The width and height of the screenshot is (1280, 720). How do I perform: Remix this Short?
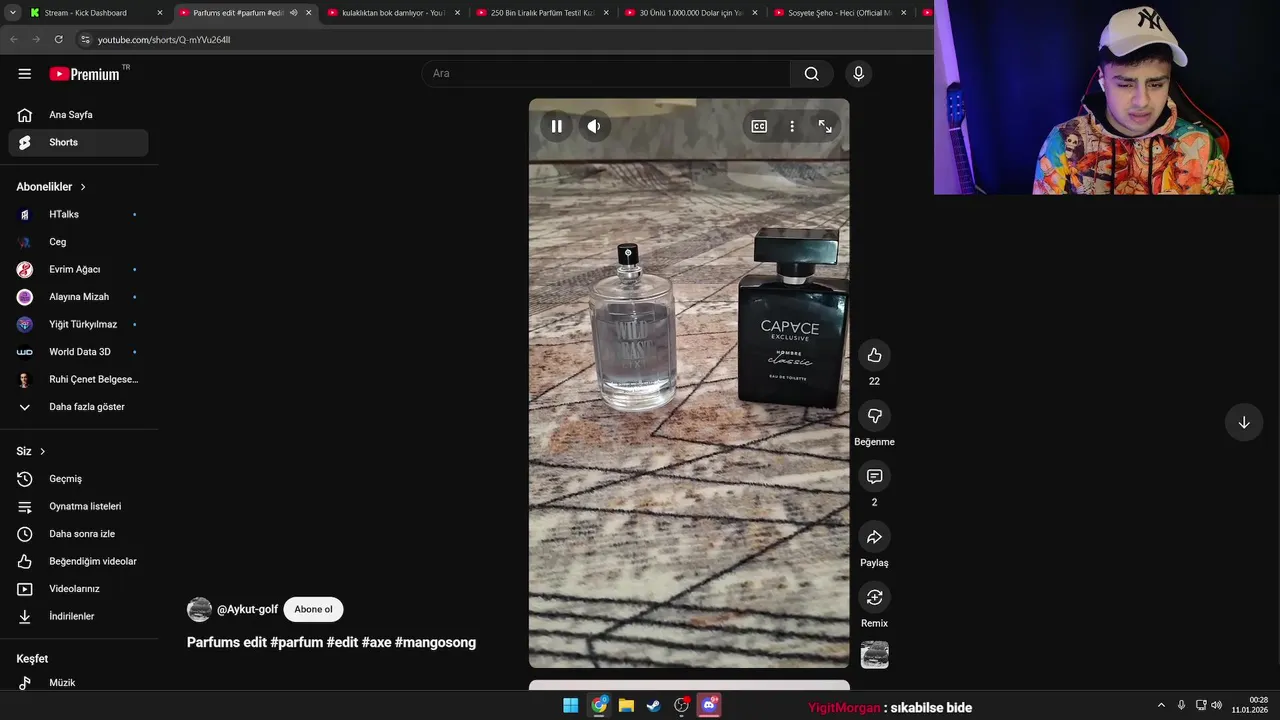click(x=874, y=597)
